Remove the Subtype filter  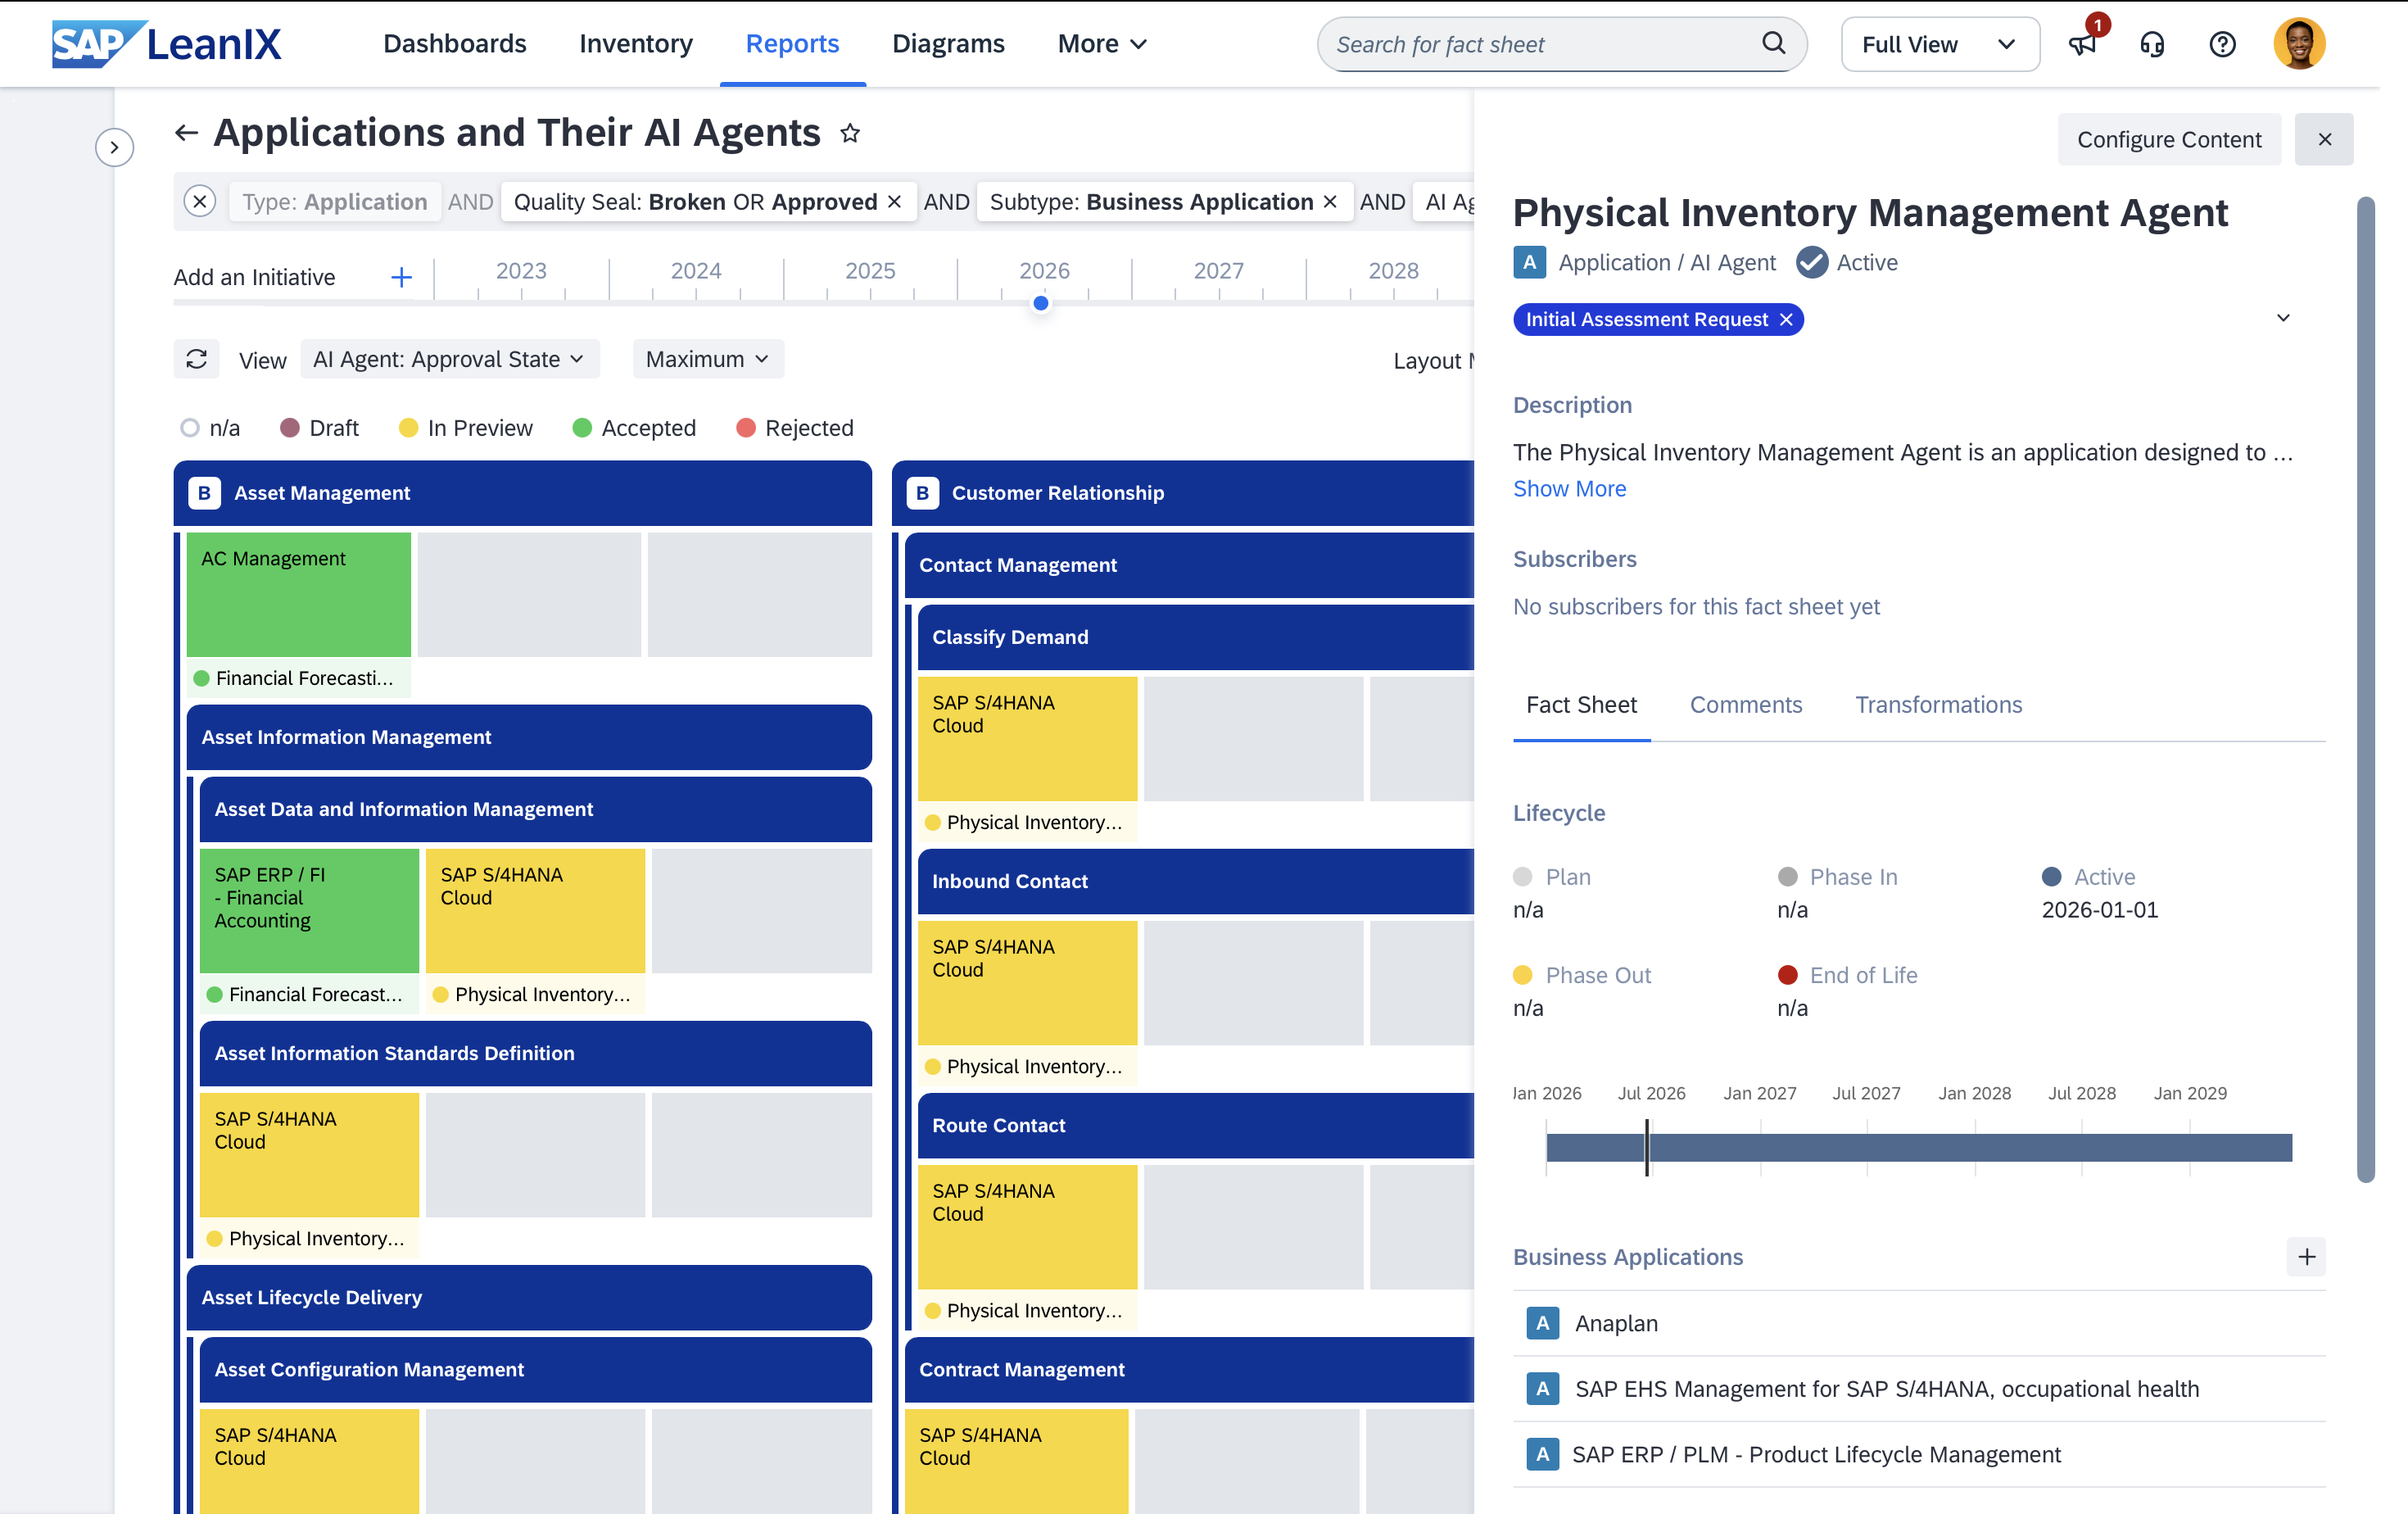click(1330, 202)
